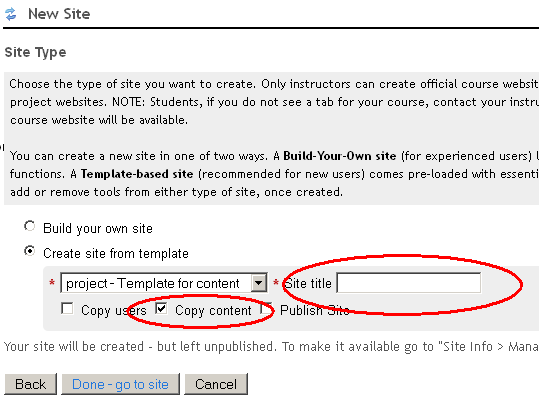Select the Create site from template radio button
This screenshot has height=403, width=539.
(30, 251)
